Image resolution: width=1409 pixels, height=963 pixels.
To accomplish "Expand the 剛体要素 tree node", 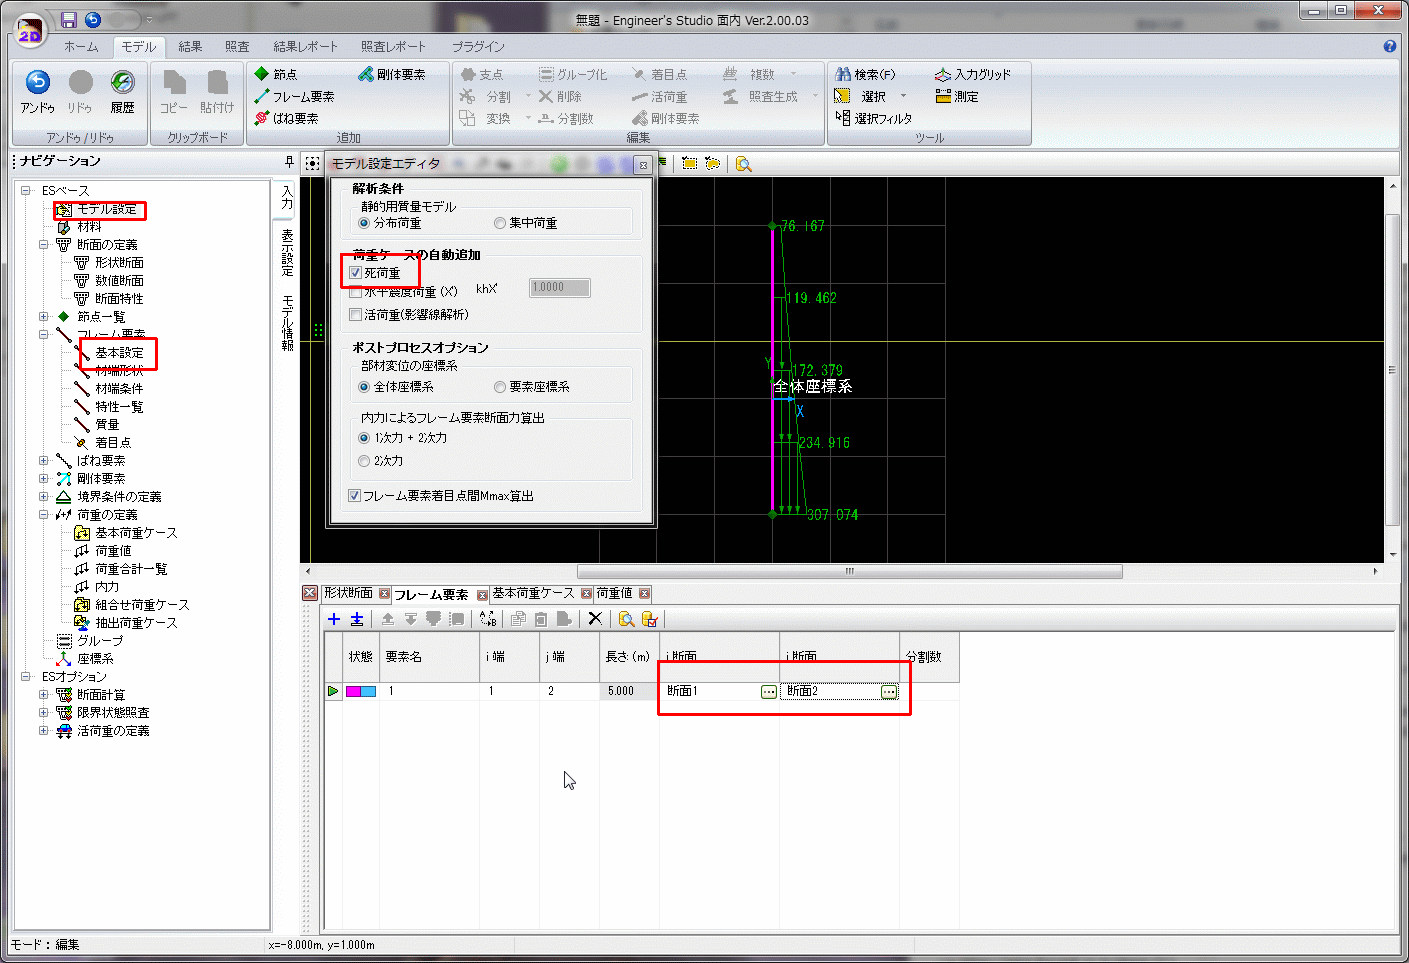I will pyautogui.click(x=44, y=478).
